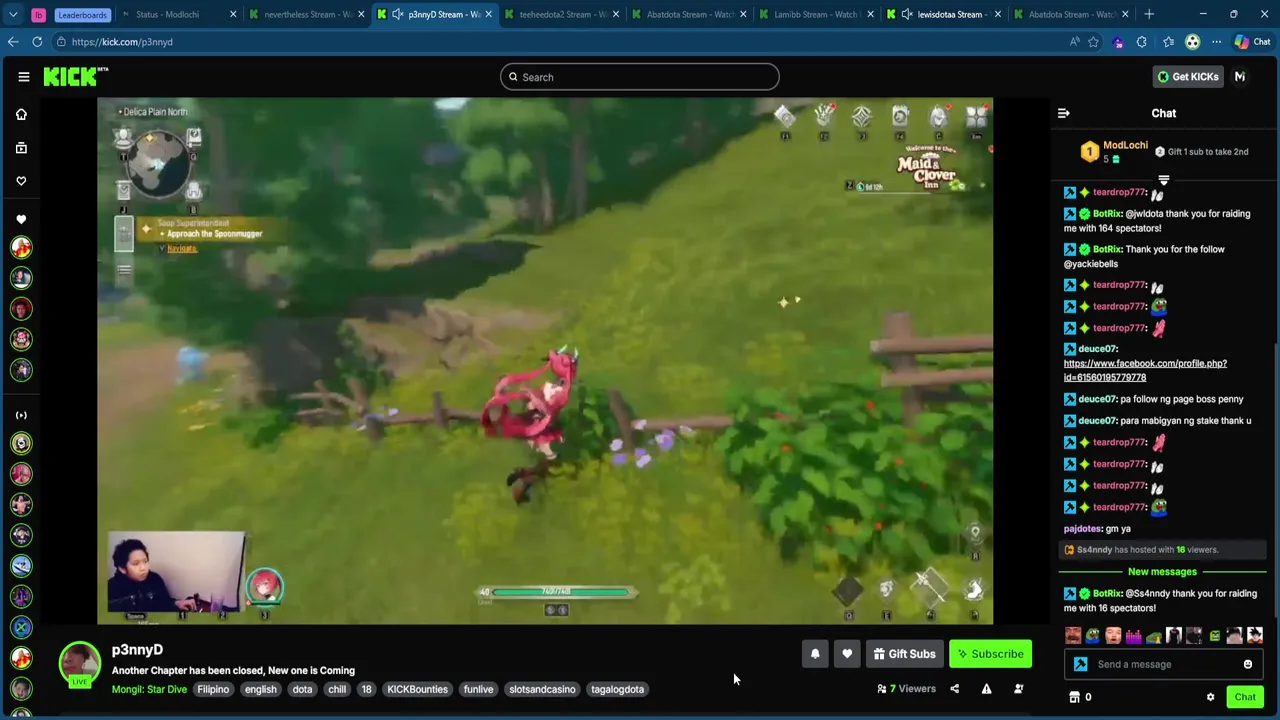Switch to teeheedota2 Stream tab
The height and width of the screenshot is (720, 1280).
point(562,14)
